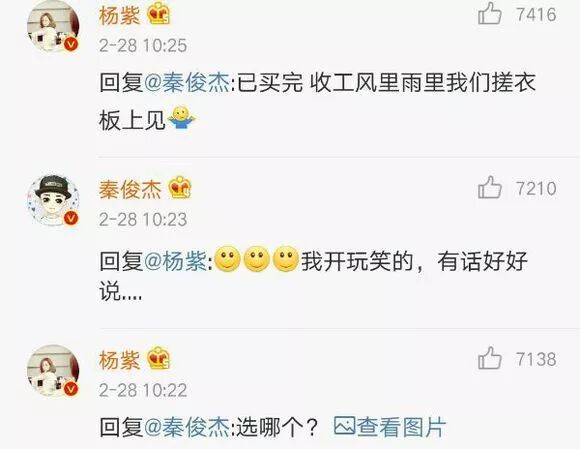
Task: Open 杨紫's avatar on the 10:25 comment
Action: (53, 27)
